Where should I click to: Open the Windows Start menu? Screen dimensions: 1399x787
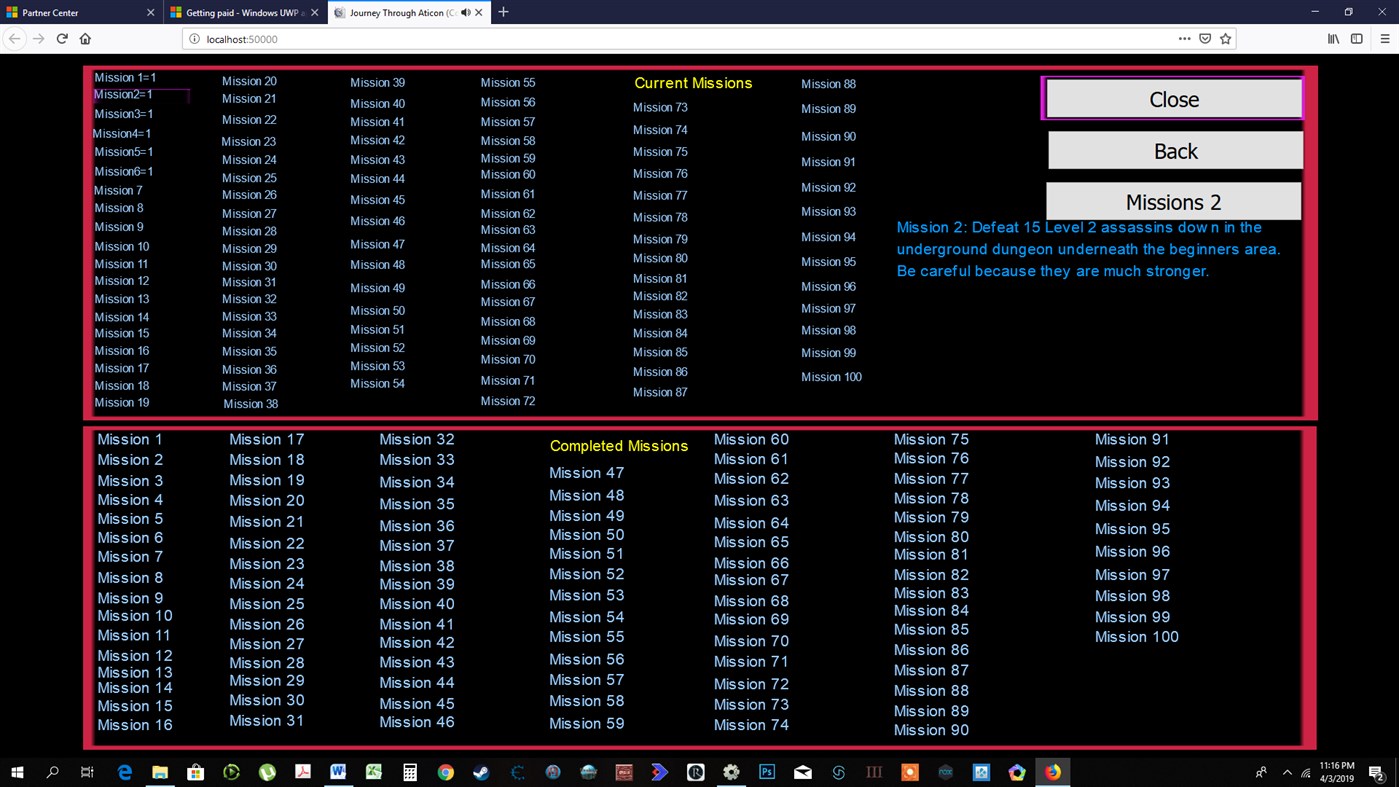(x=16, y=772)
